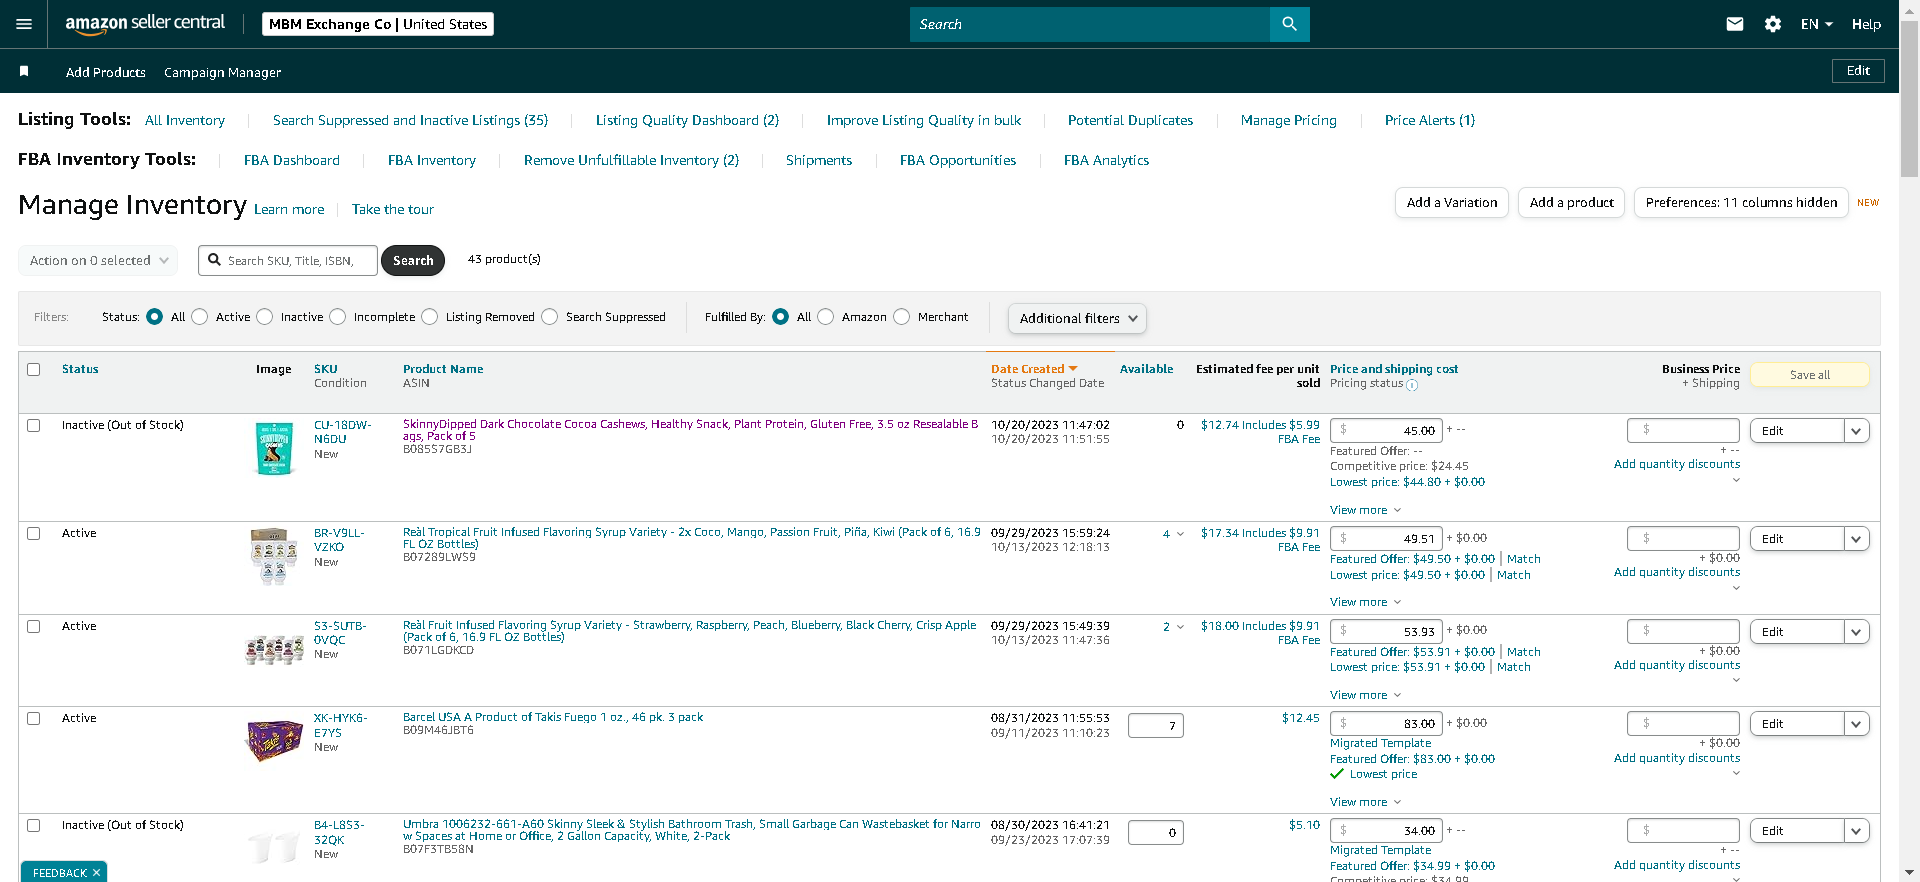The width and height of the screenshot is (1920, 882).
Task: Open the Campaign Manager menu item
Action: tap(222, 72)
